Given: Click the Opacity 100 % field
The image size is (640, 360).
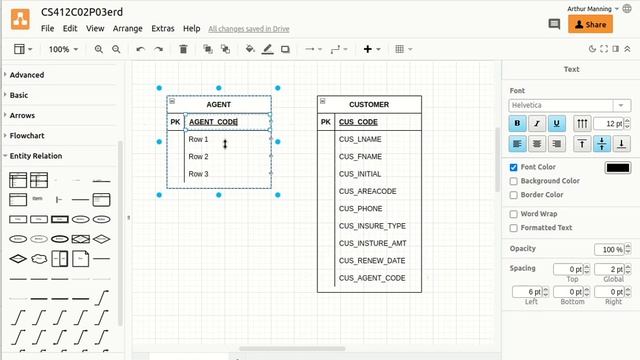Looking at the screenshot, I should click(x=609, y=249).
